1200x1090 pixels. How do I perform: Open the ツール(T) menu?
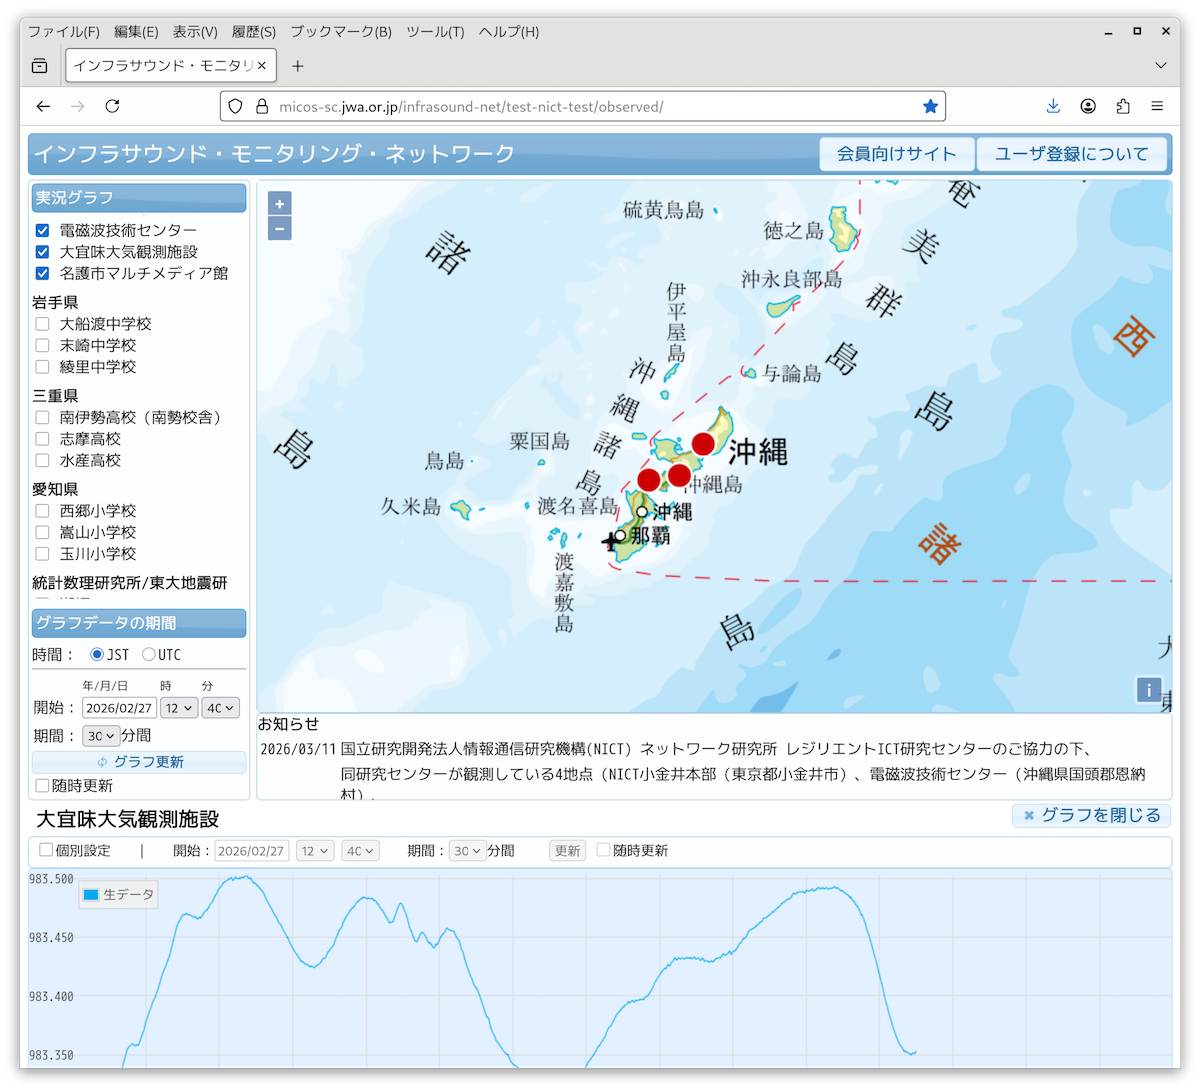click(435, 32)
